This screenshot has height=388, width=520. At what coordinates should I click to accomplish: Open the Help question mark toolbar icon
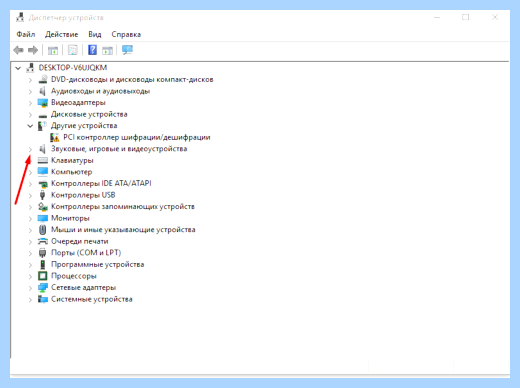pos(92,50)
